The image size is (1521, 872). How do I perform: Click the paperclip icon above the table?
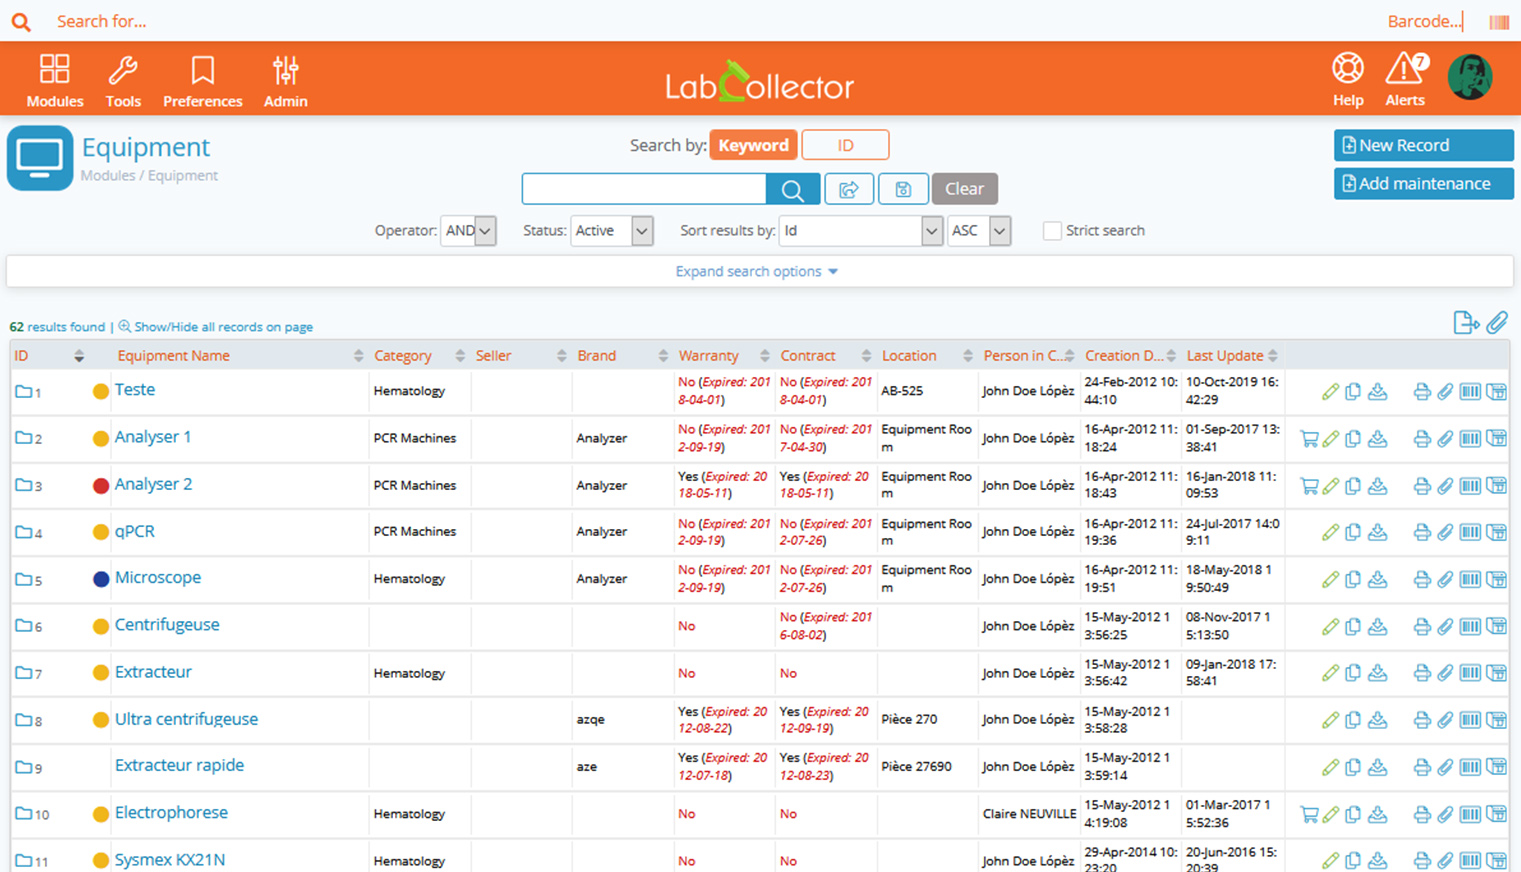point(1497,322)
